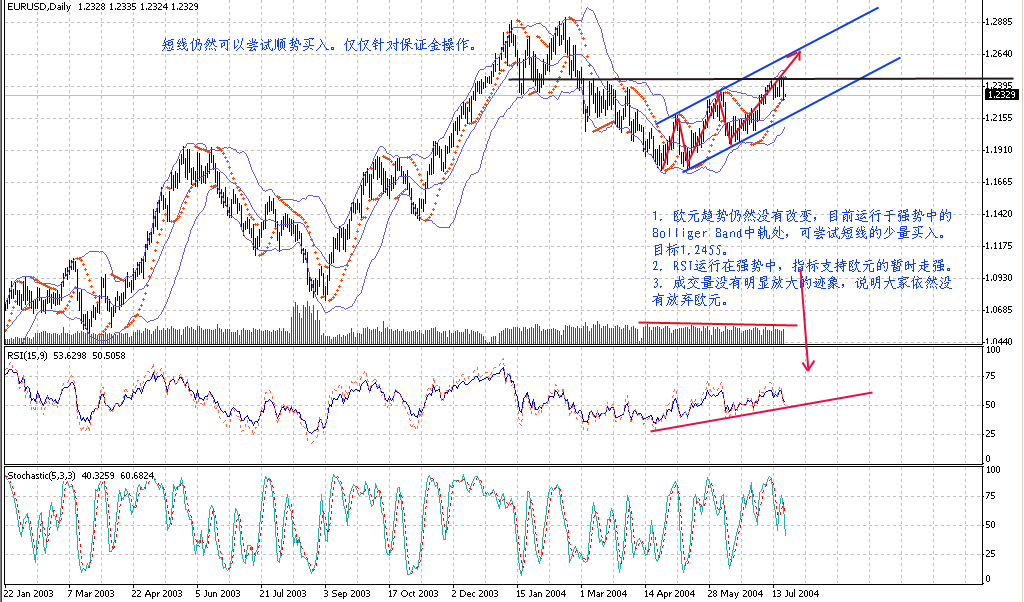
Task: Click the blue Chinese annotation about short-term buying
Action: pos(320,44)
